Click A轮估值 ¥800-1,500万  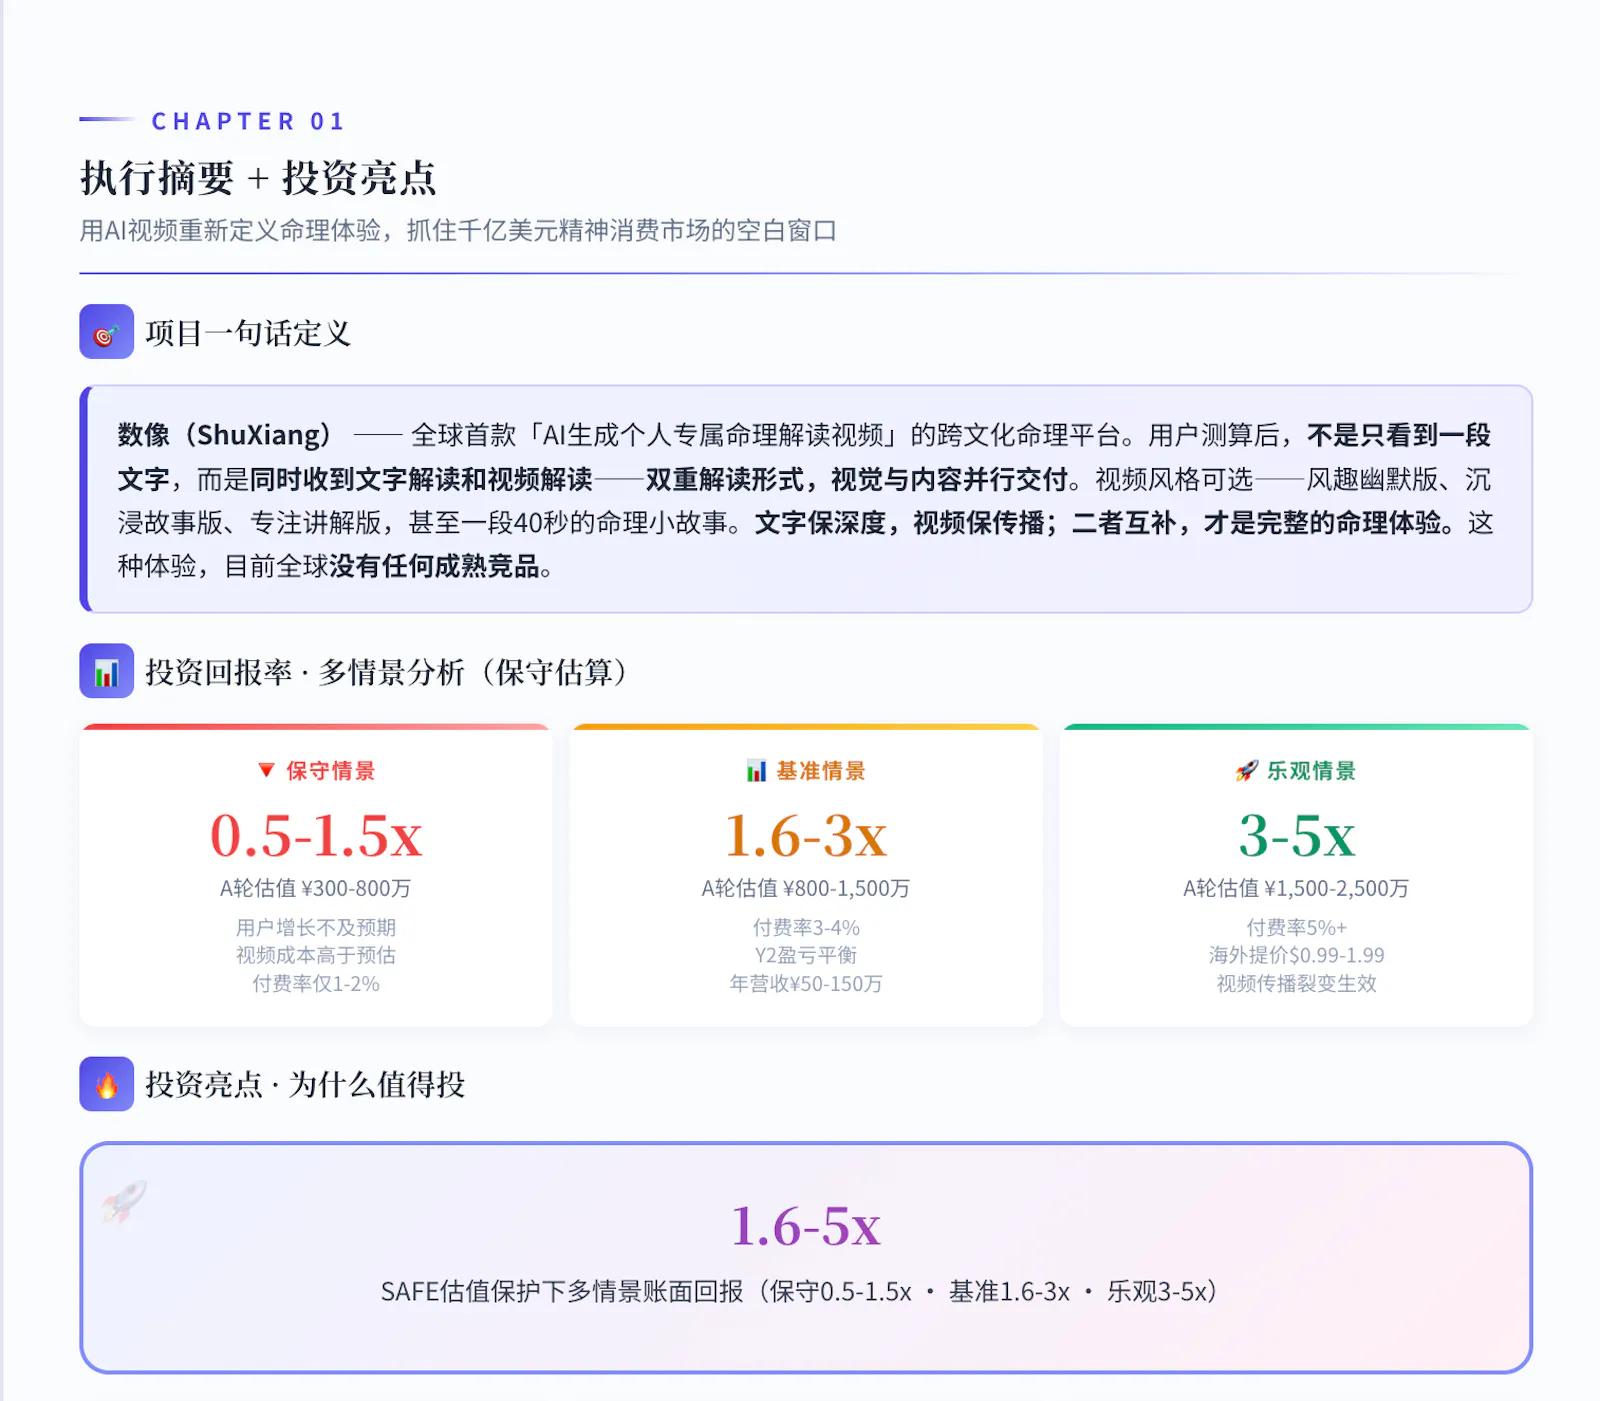(x=806, y=888)
